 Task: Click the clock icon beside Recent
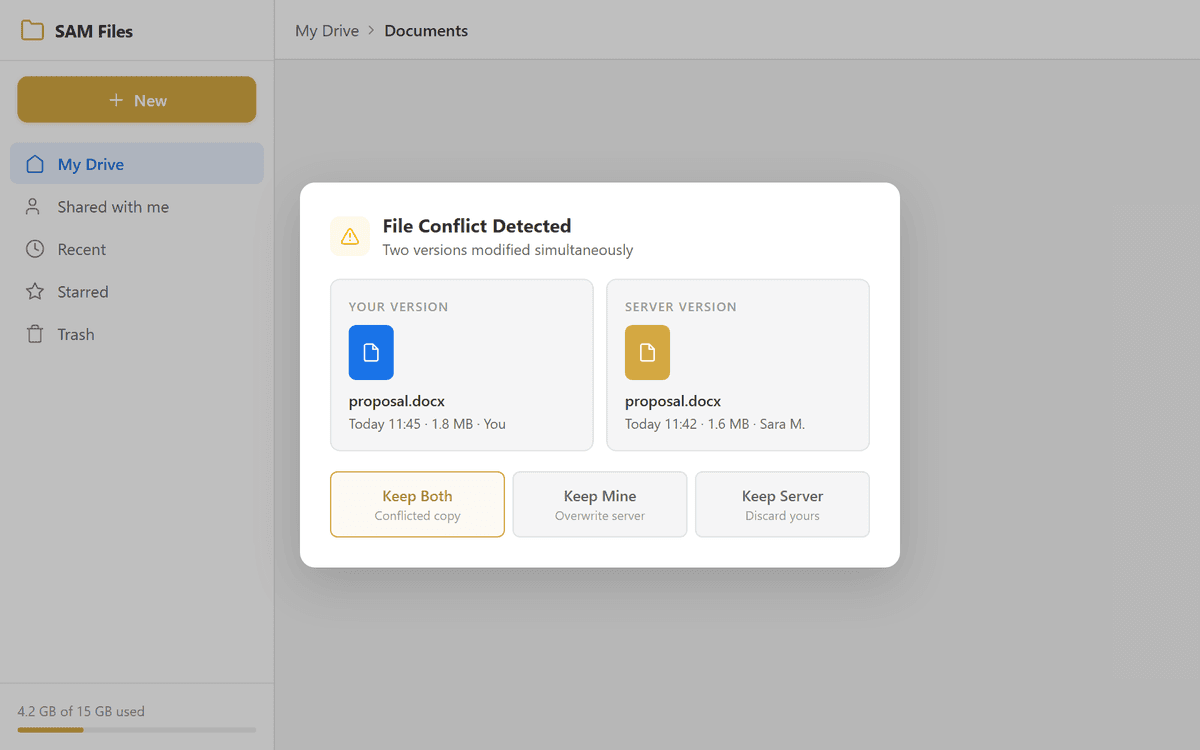tap(35, 249)
